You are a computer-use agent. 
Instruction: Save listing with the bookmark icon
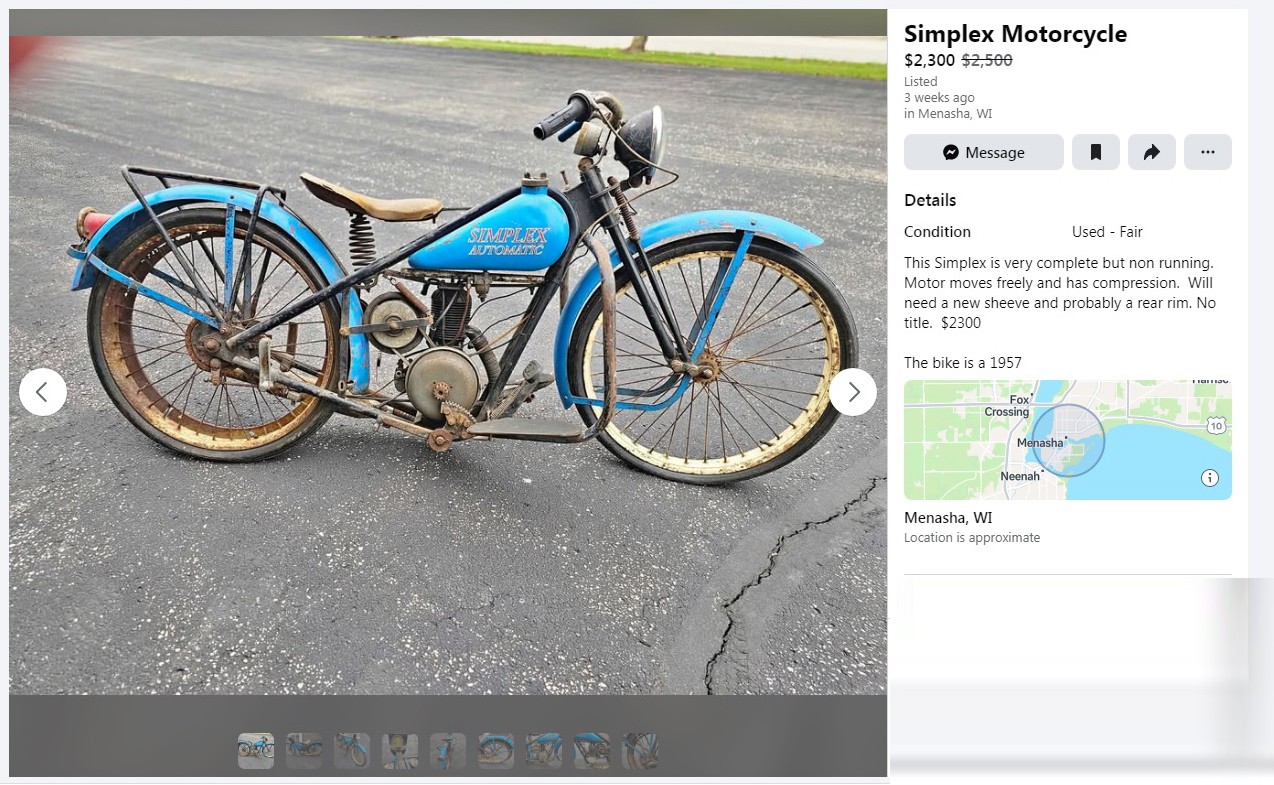[1095, 152]
